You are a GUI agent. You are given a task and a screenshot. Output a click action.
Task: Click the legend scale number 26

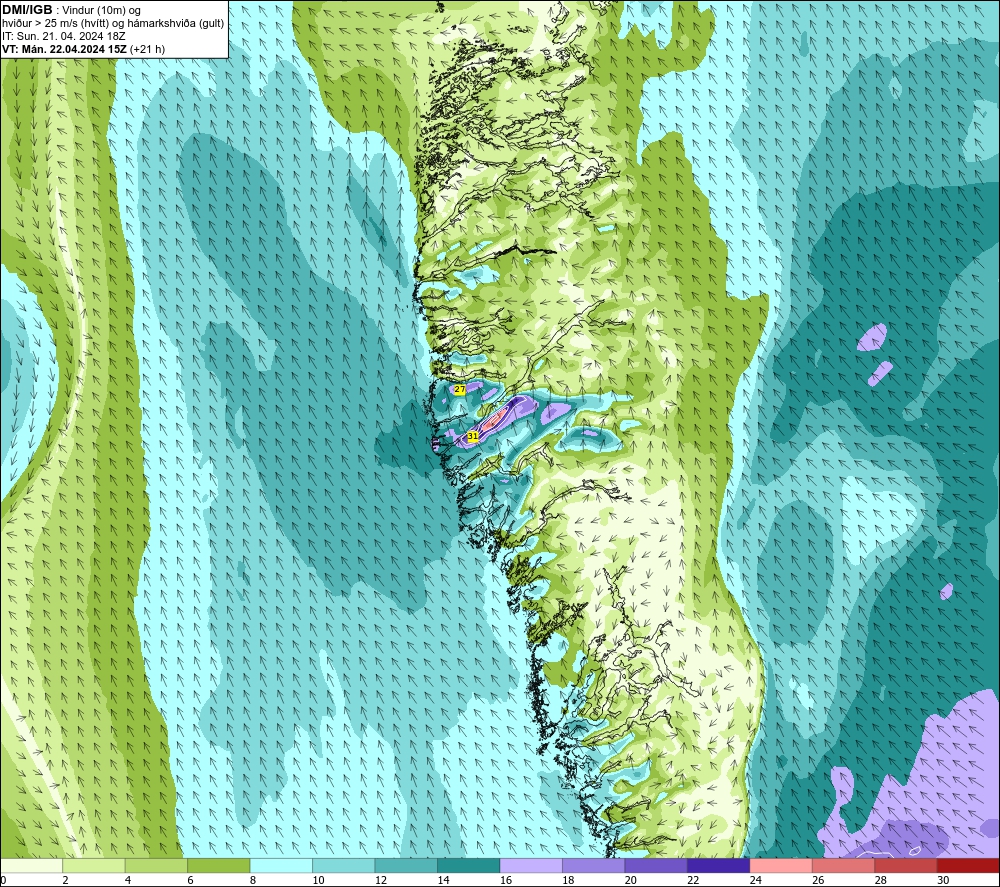click(x=818, y=880)
